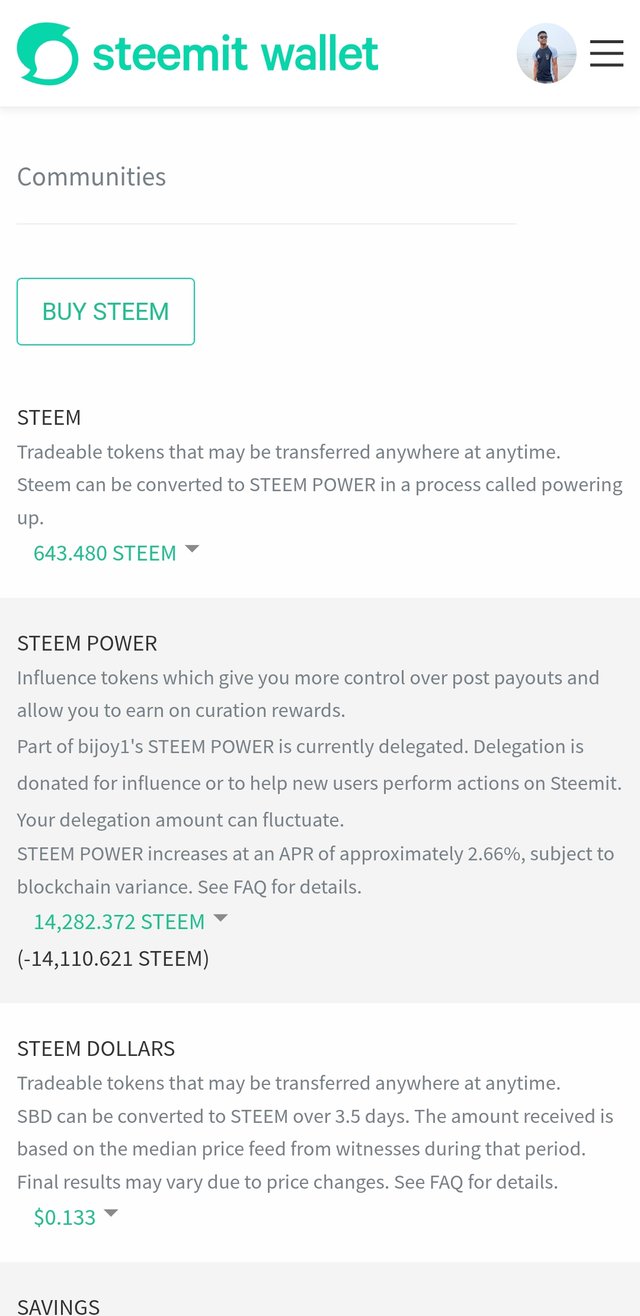Viewport: 640px width, 1316px height.
Task: Open the 643.480 STEEM balance menu
Action: (x=104, y=553)
